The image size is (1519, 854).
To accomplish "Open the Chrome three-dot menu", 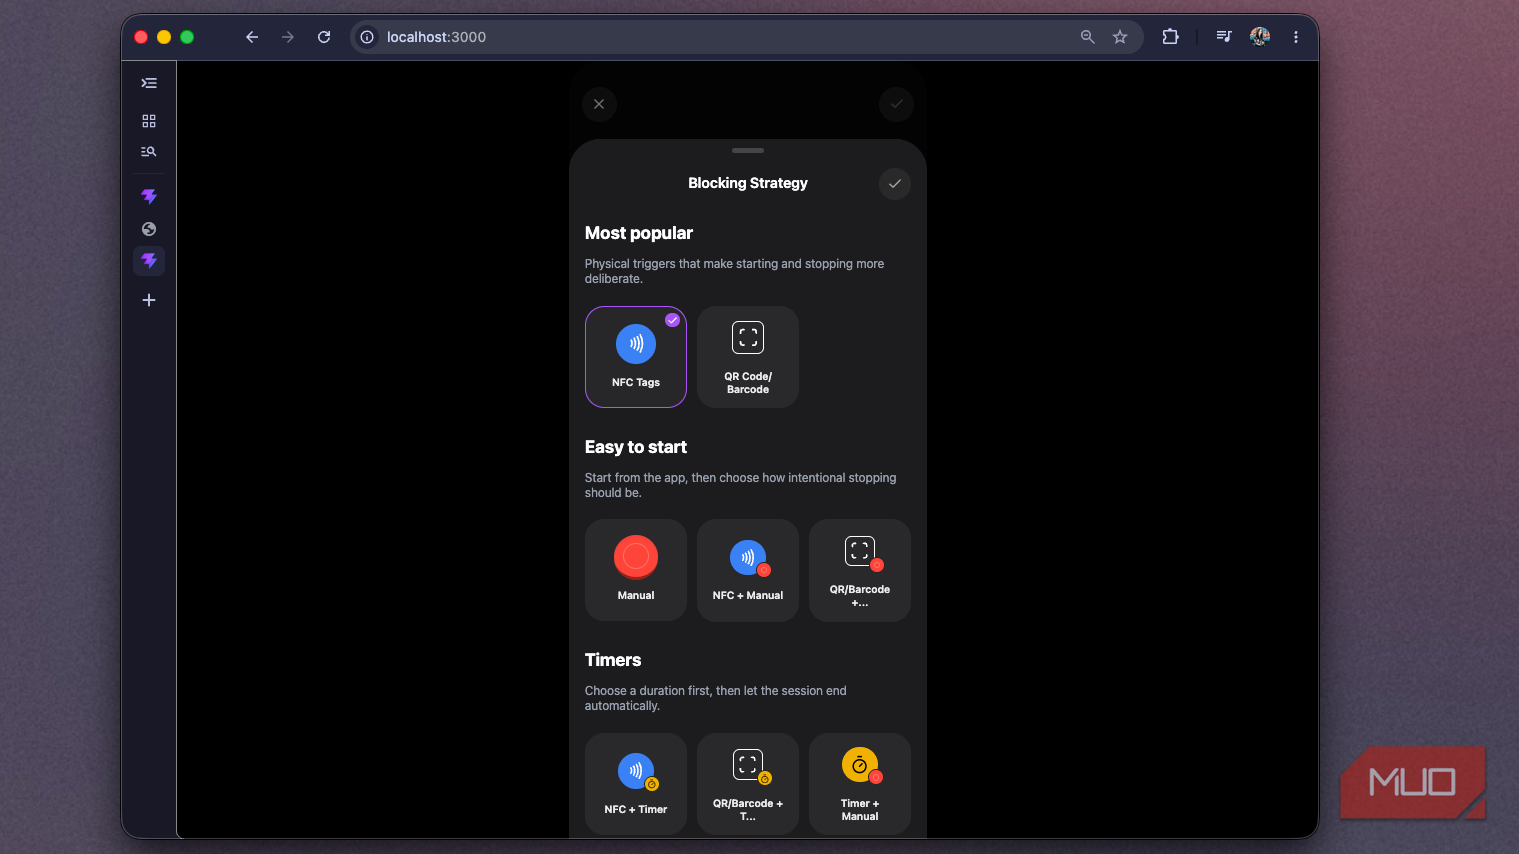I will [x=1296, y=37].
